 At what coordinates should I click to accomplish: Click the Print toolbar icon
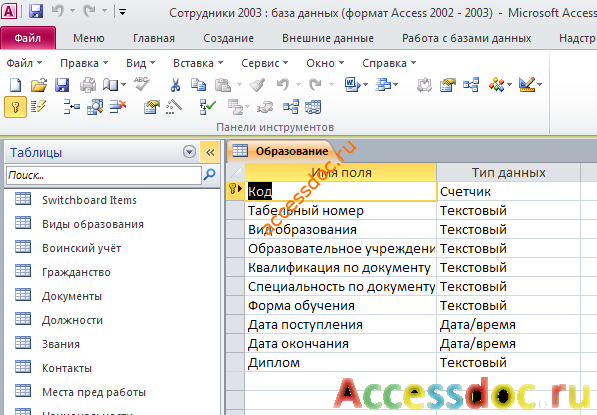[88, 85]
